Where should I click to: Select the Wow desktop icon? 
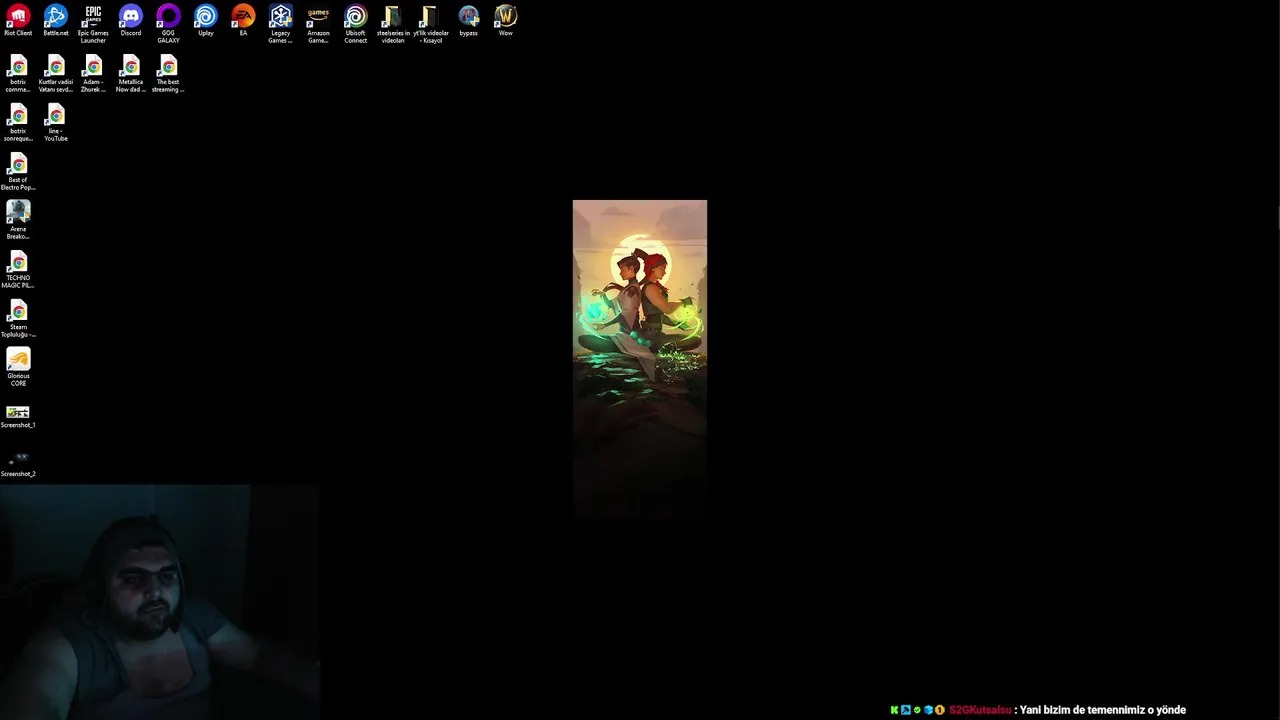(506, 21)
